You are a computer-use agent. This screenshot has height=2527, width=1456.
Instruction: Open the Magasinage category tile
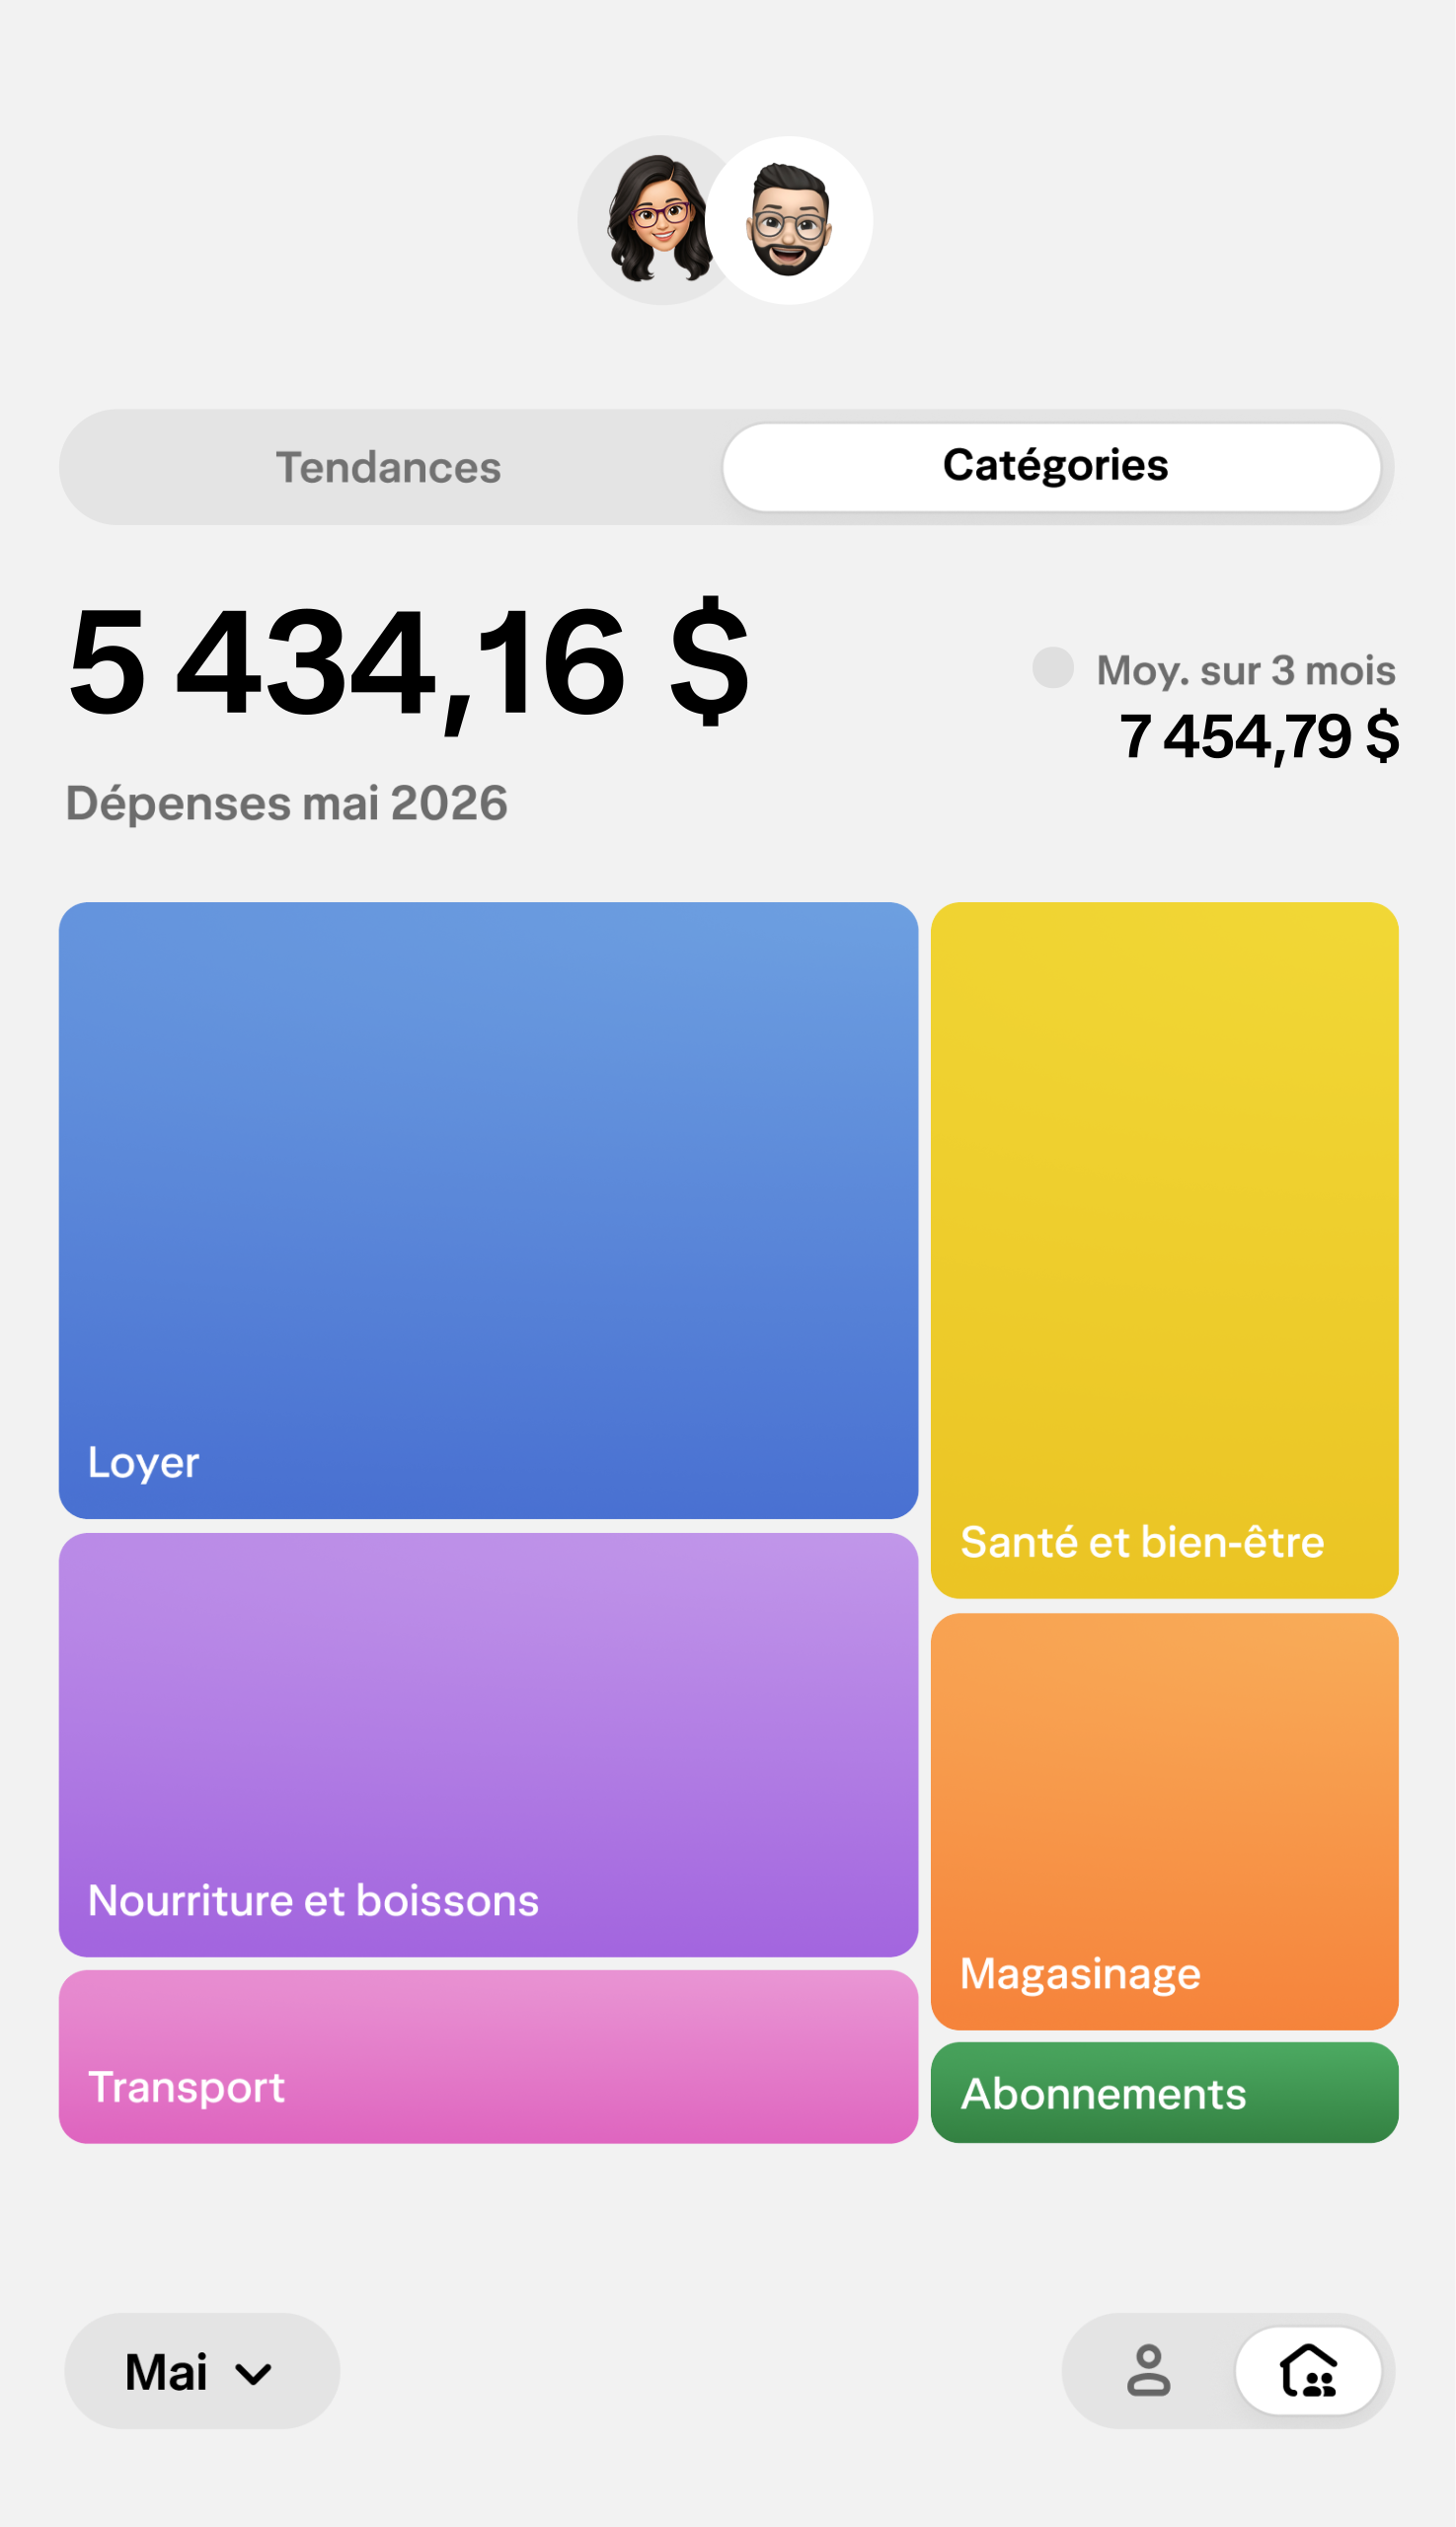coord(1164,1821)
